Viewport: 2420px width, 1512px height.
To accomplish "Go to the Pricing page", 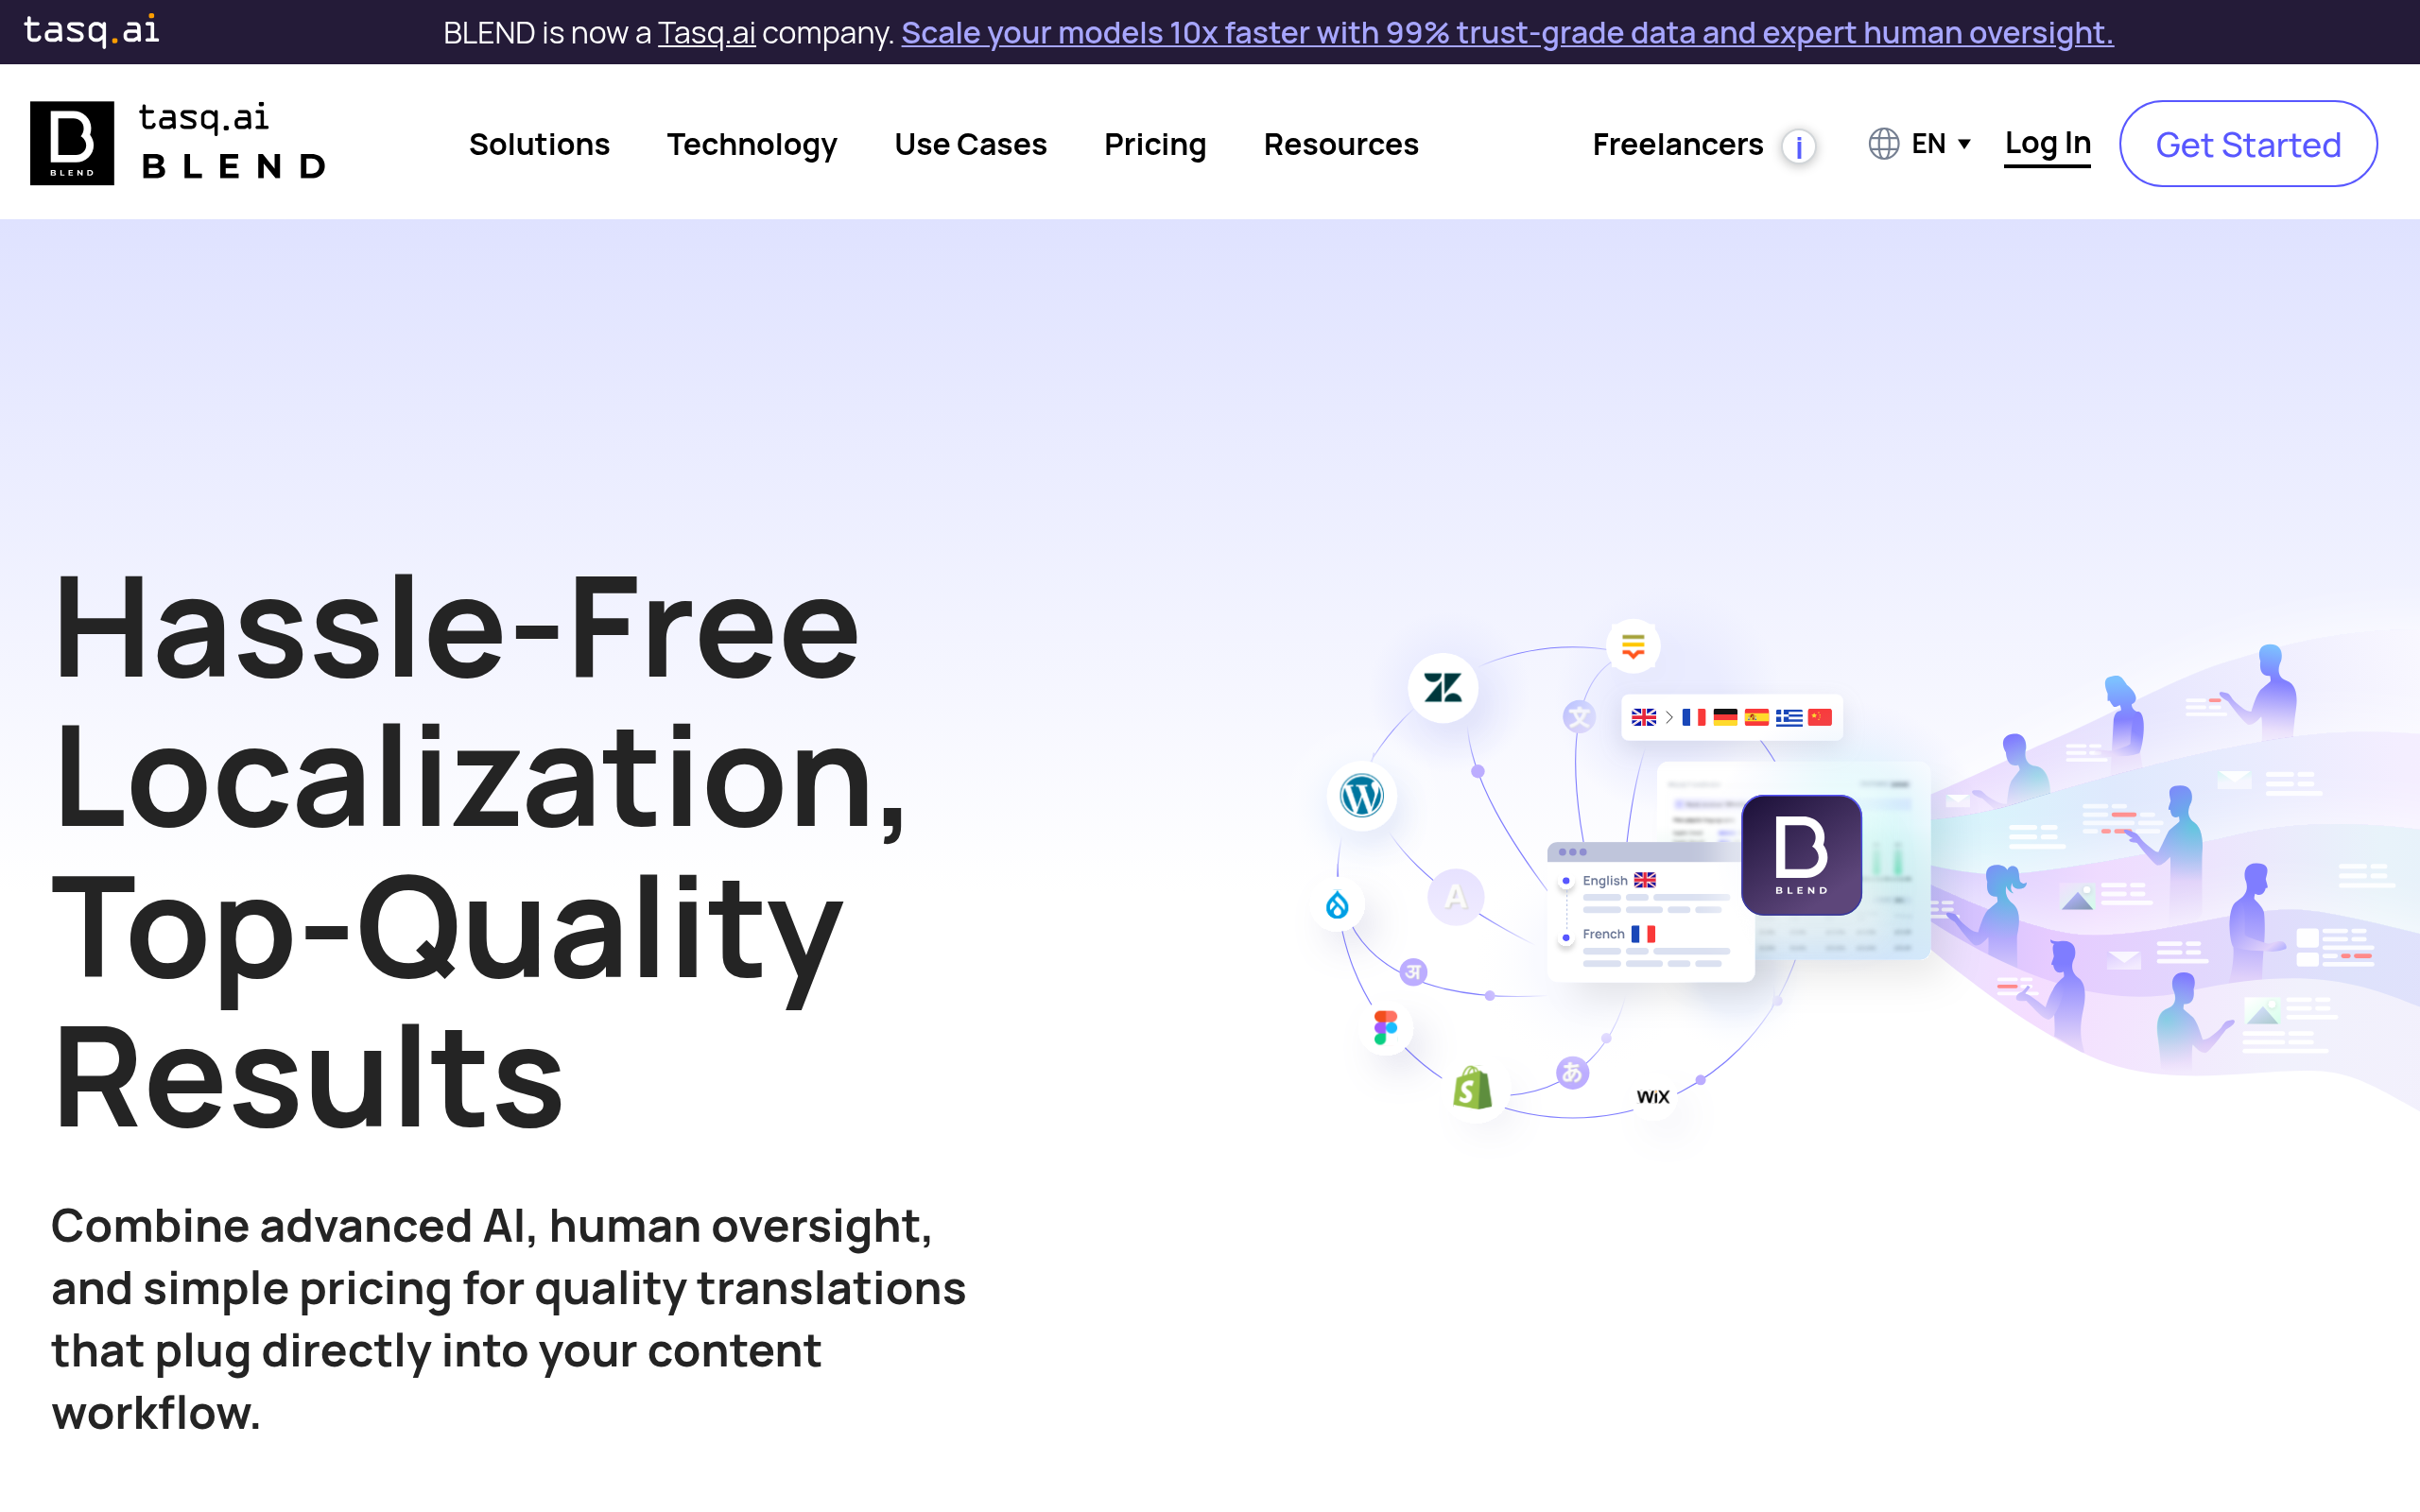I will click(x=1155, y=144).
